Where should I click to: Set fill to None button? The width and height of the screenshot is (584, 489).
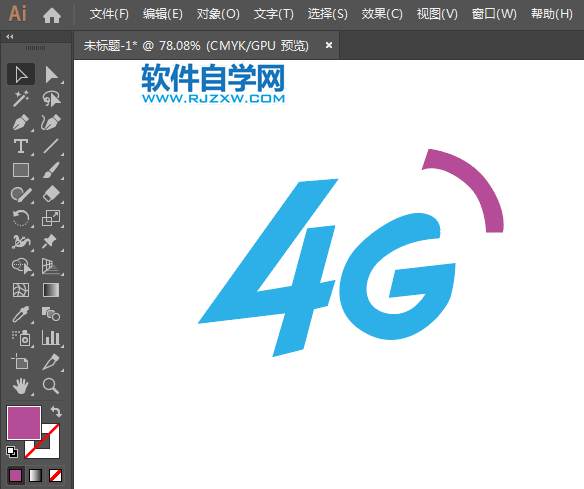click(x=55, y=476)
